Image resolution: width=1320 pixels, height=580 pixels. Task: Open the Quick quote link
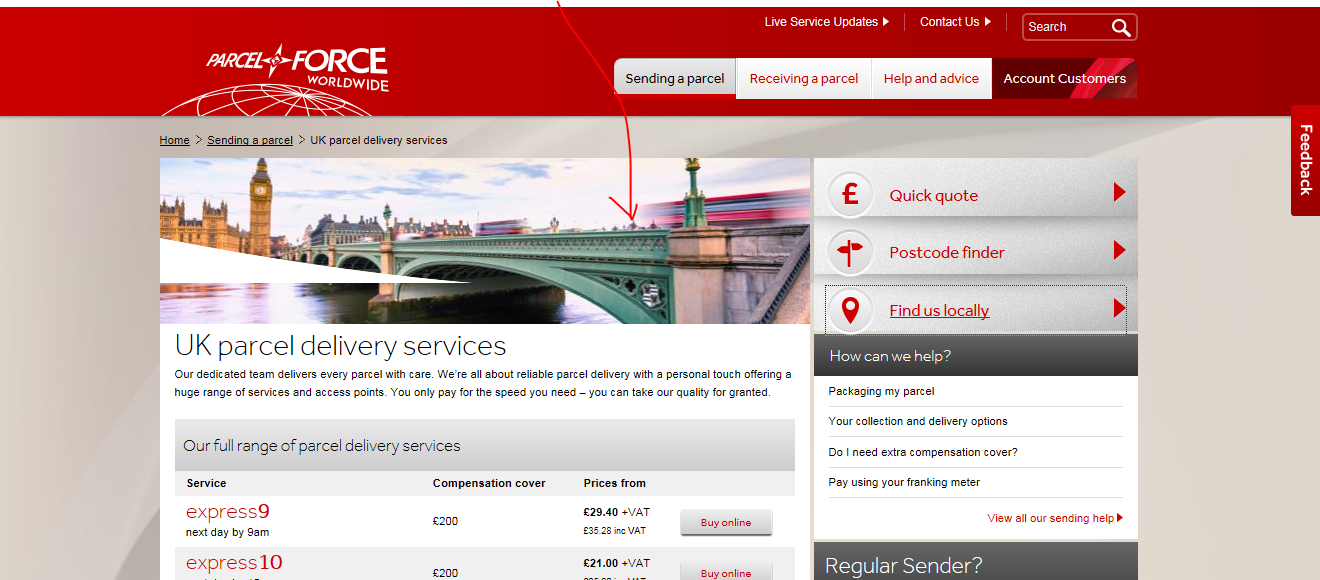[934, 196]
